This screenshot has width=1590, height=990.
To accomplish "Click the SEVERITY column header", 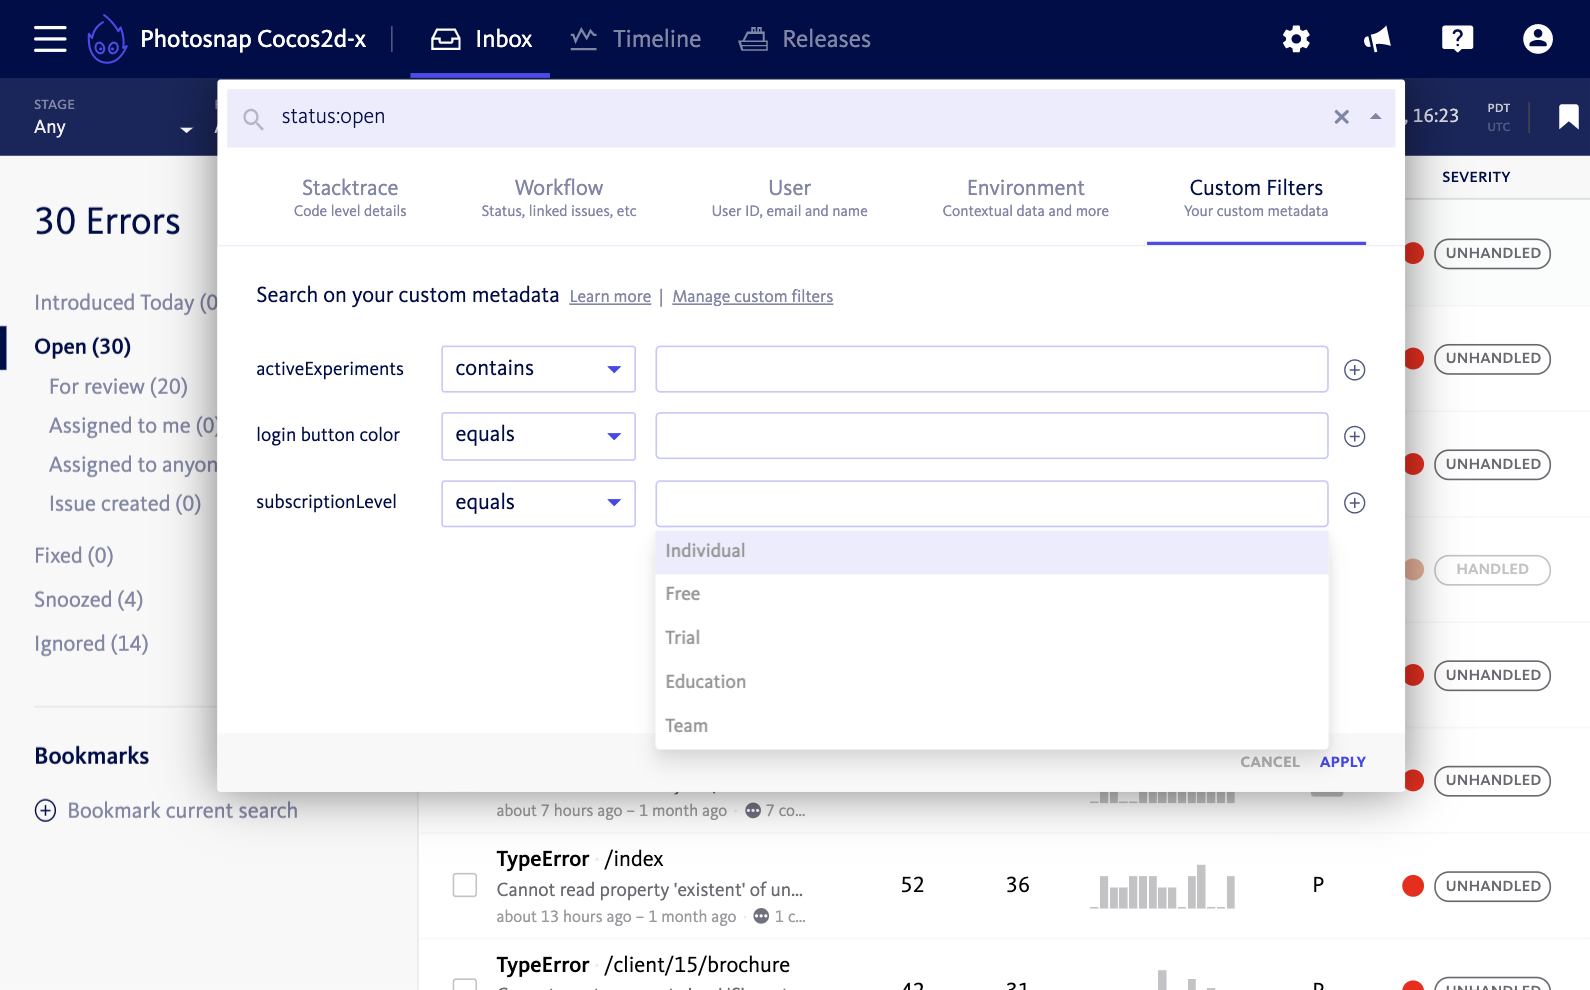I will [x=1476, y=177].
